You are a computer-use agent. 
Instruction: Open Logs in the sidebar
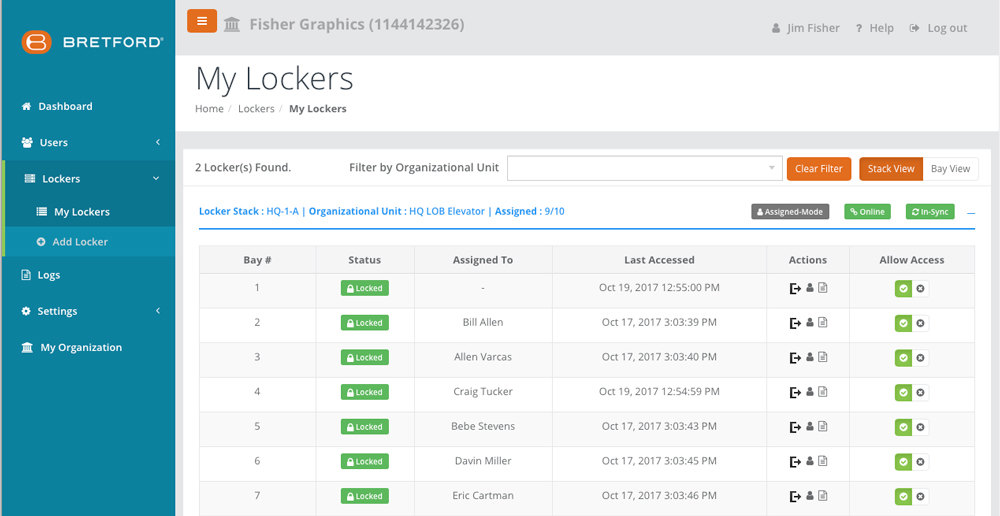tap(41, 275)
